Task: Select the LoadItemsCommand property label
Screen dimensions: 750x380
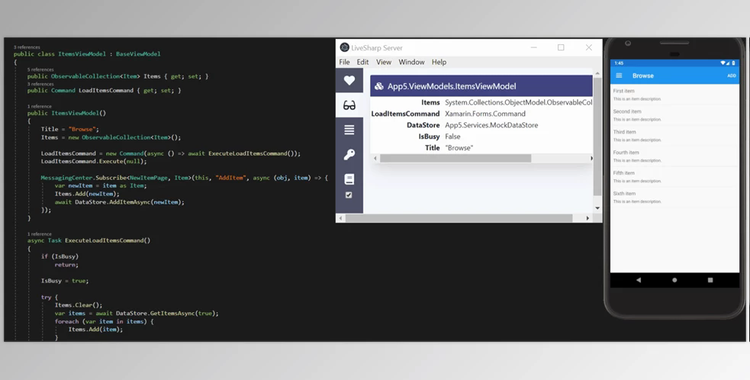Action: (x=406, y=114)
